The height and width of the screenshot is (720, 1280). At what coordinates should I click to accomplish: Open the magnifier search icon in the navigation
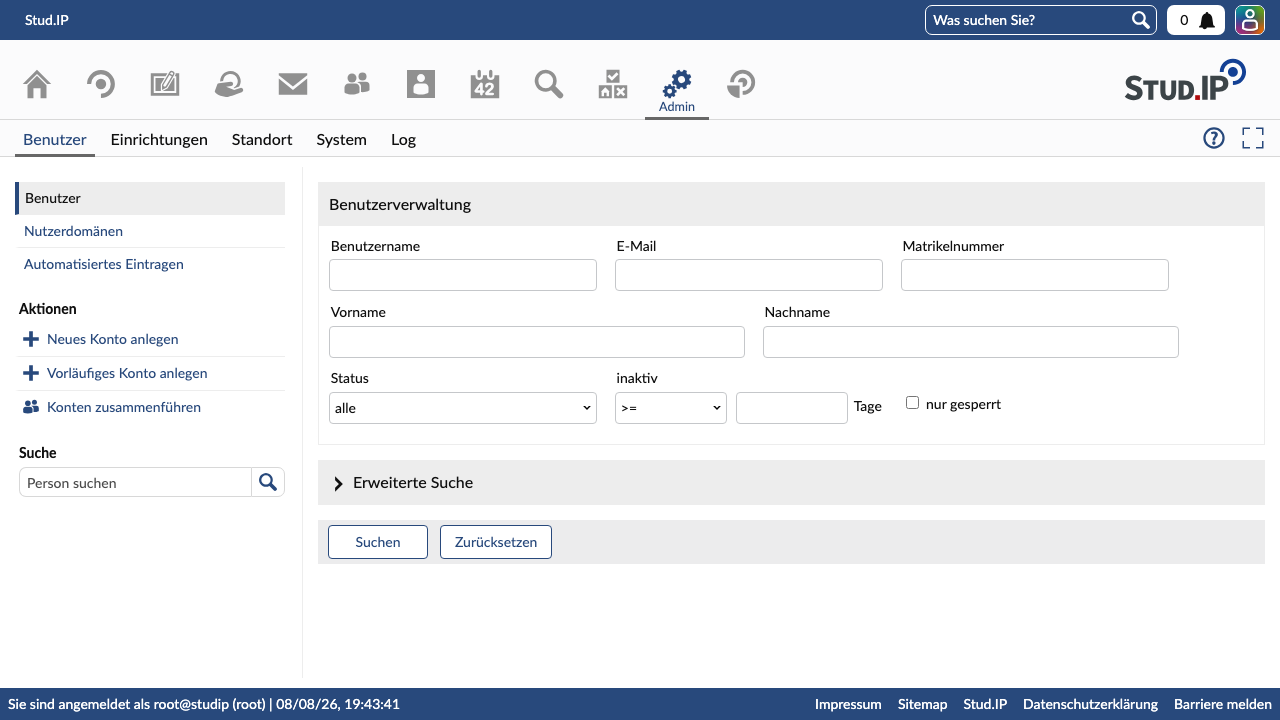(x=549, y=84)
